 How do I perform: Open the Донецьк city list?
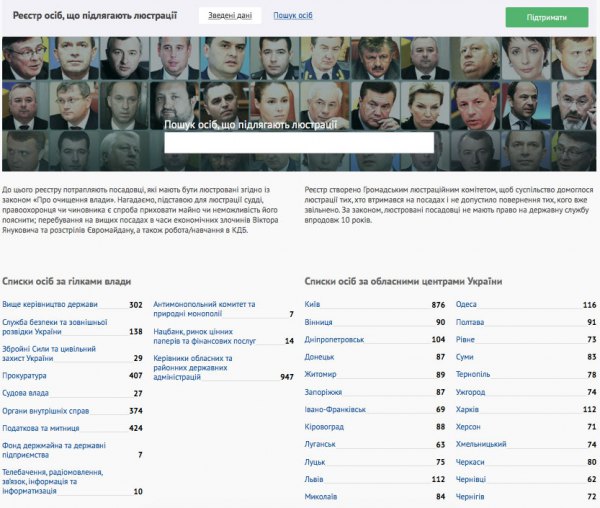319,357
